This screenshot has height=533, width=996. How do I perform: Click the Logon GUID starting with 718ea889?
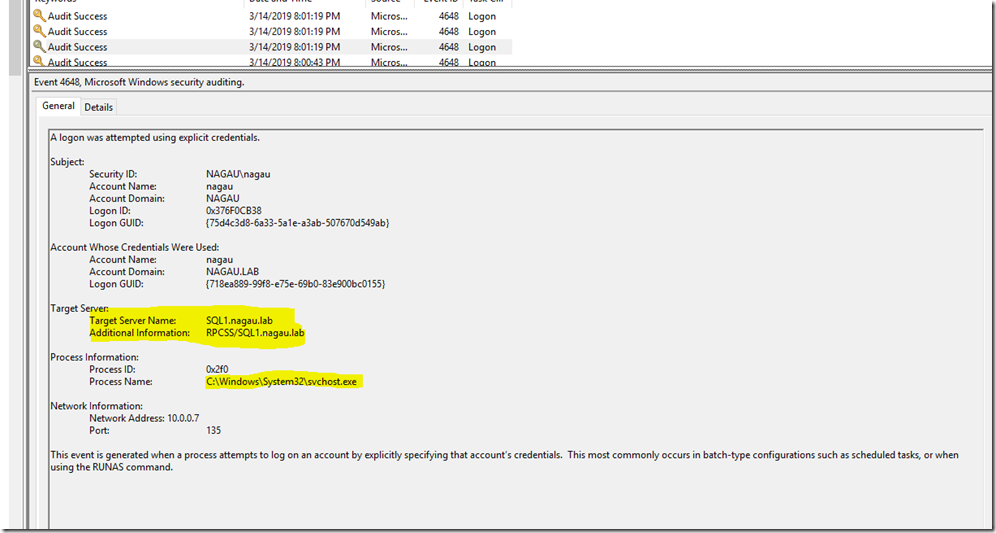pyautogui.click(x=295, y=284)
